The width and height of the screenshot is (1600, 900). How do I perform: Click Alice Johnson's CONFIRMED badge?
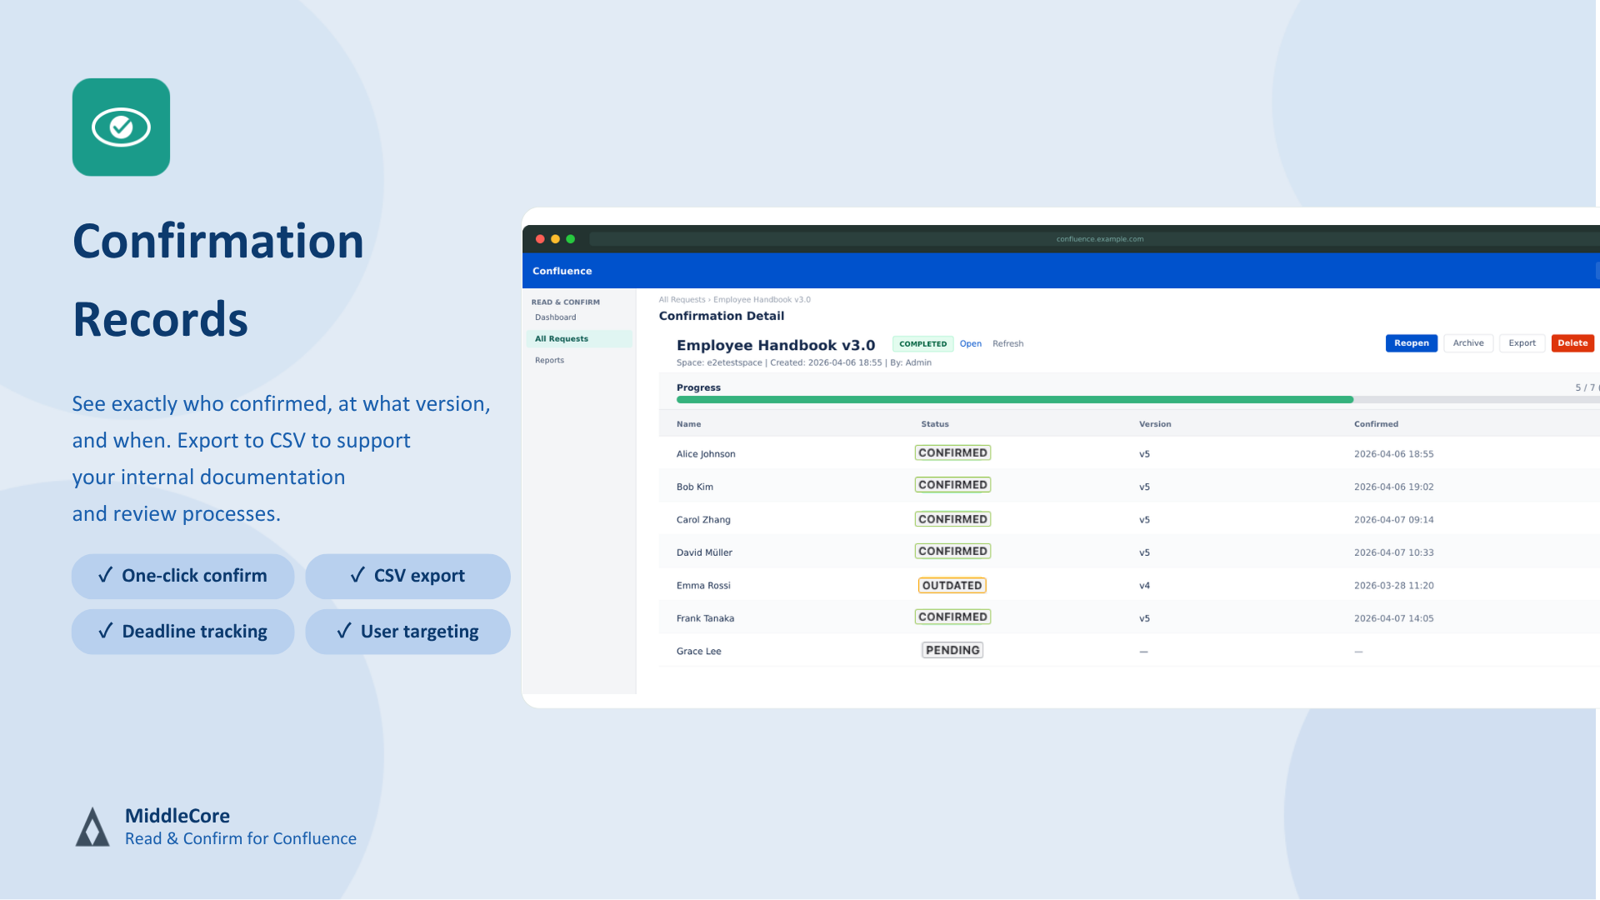(953, 453)
